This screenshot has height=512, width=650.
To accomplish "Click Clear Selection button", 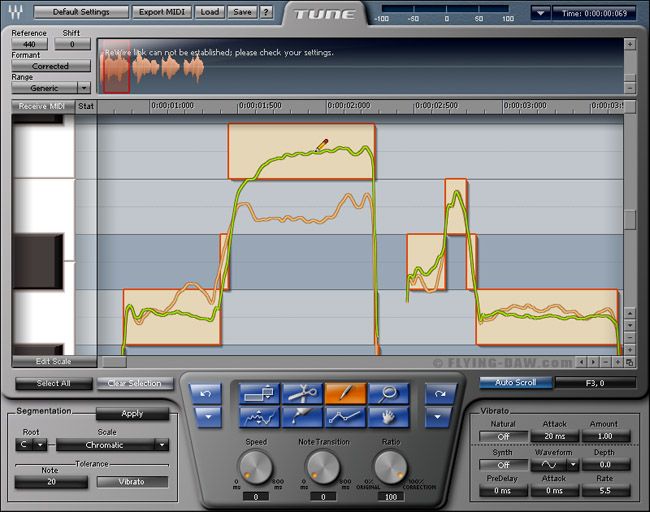I will [x=134, y=383].
